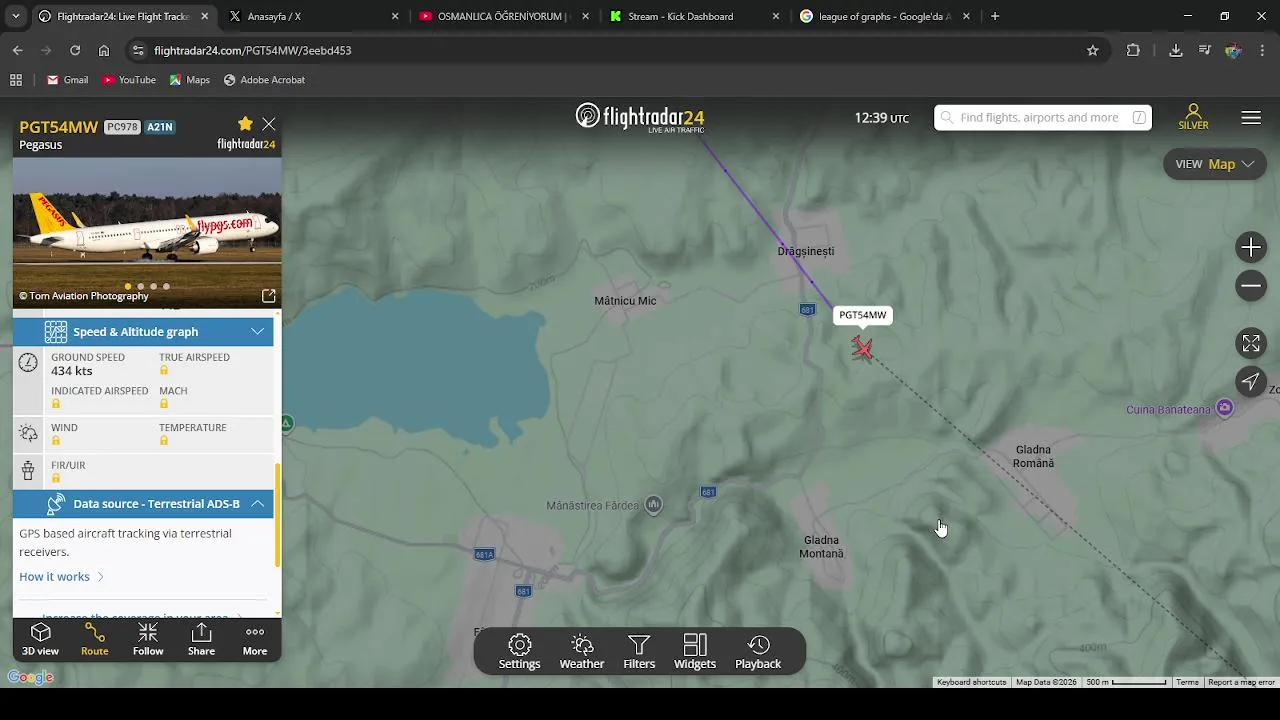Image resolution: width=1280 pixels, height=720 pixels.
Task: Go to browser home page
Action: pos(104,50)
